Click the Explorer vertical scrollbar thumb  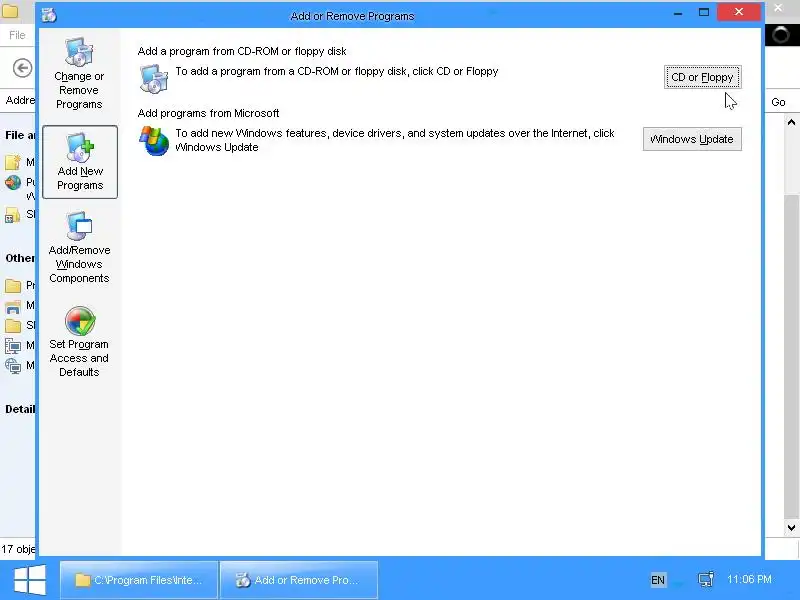(791, 356)
